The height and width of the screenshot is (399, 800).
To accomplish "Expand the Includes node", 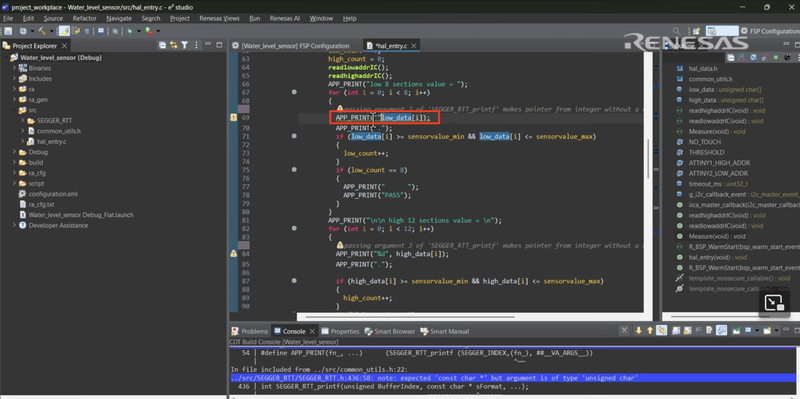I will pyautogui.click(x=15, y=79).
